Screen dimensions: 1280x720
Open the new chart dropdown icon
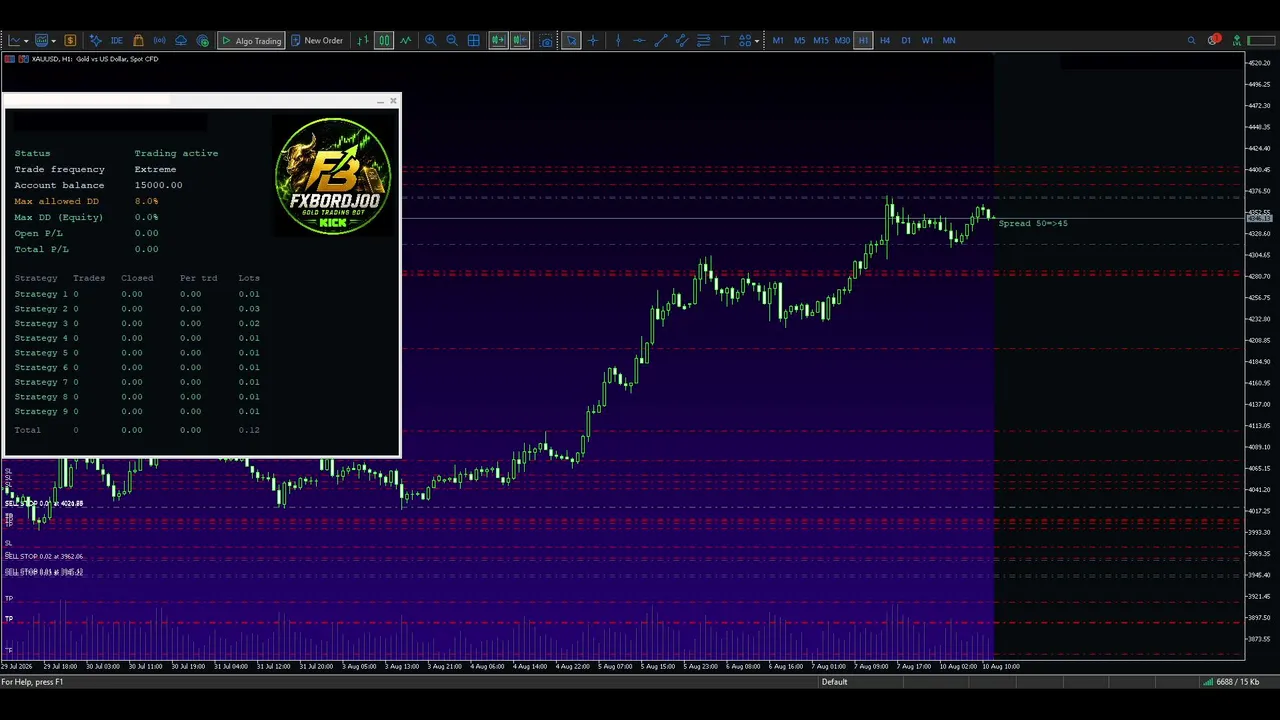click(x=17, y=40)
